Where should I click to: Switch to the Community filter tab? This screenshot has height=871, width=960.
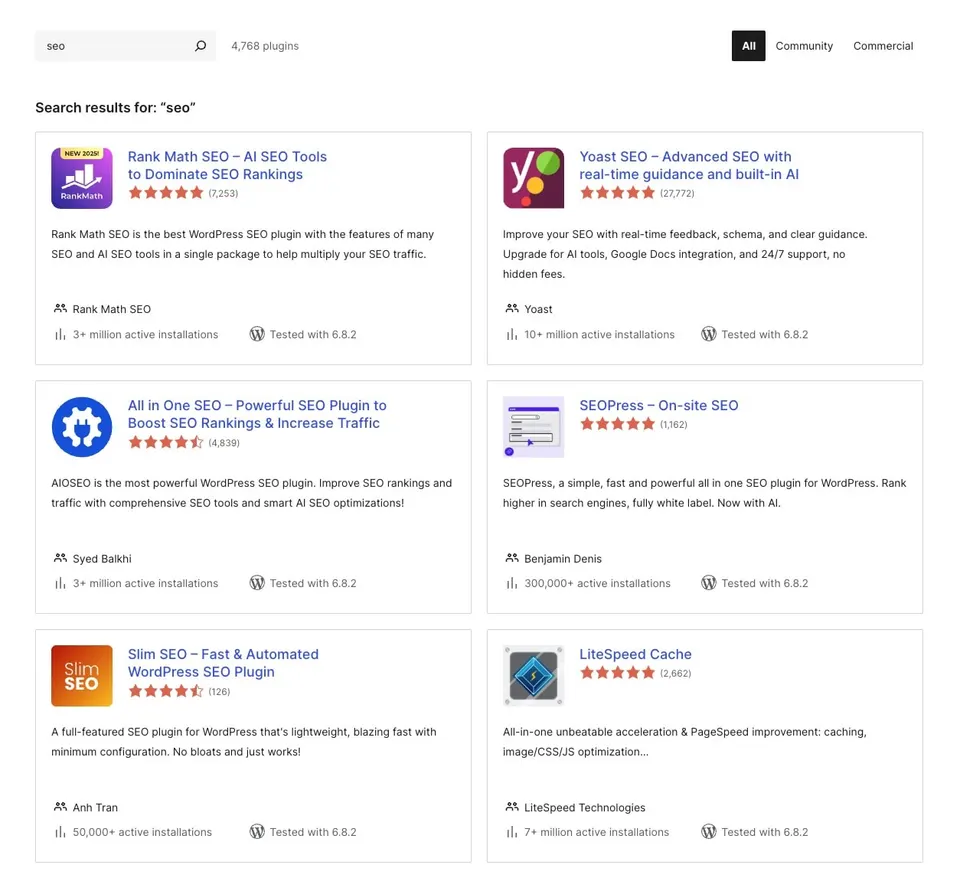804,46
